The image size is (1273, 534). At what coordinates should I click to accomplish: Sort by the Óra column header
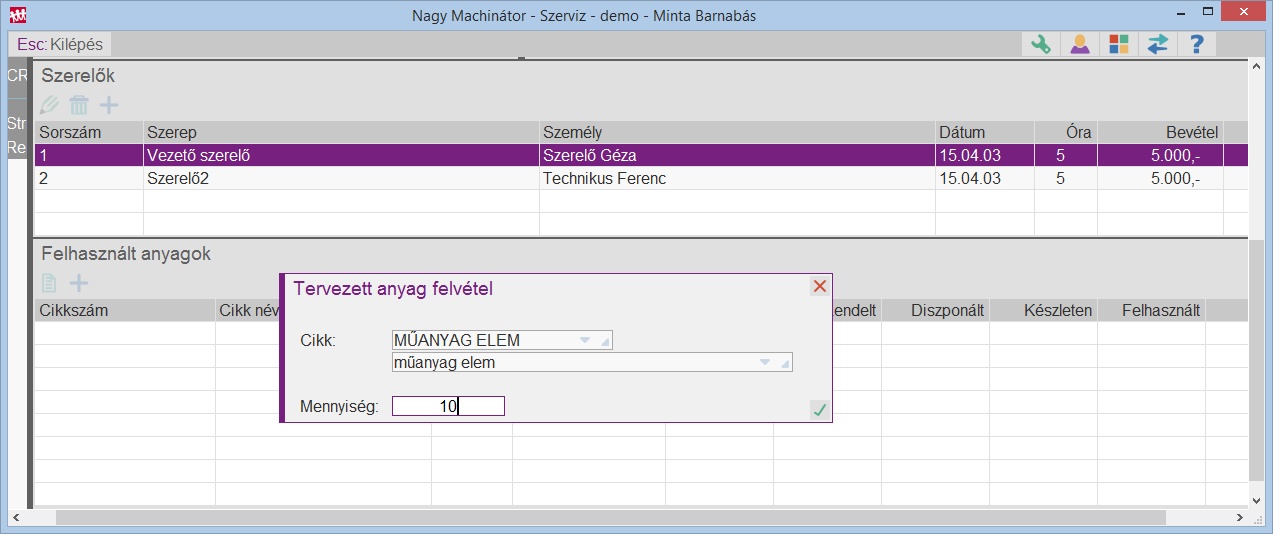1065,132
